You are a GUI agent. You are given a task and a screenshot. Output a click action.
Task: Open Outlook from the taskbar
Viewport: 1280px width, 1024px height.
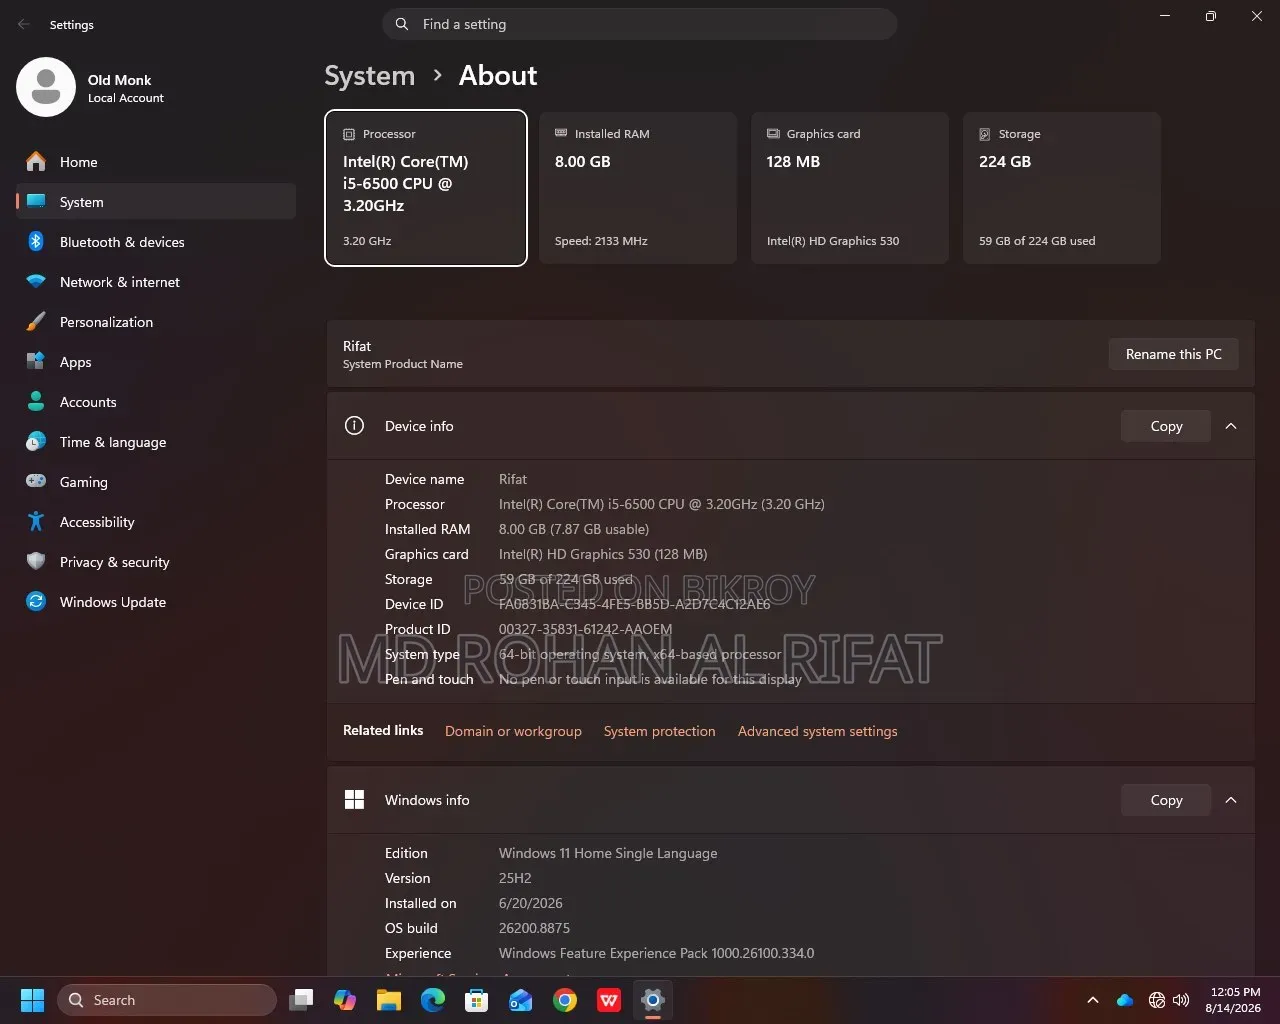click(521, 1000)
